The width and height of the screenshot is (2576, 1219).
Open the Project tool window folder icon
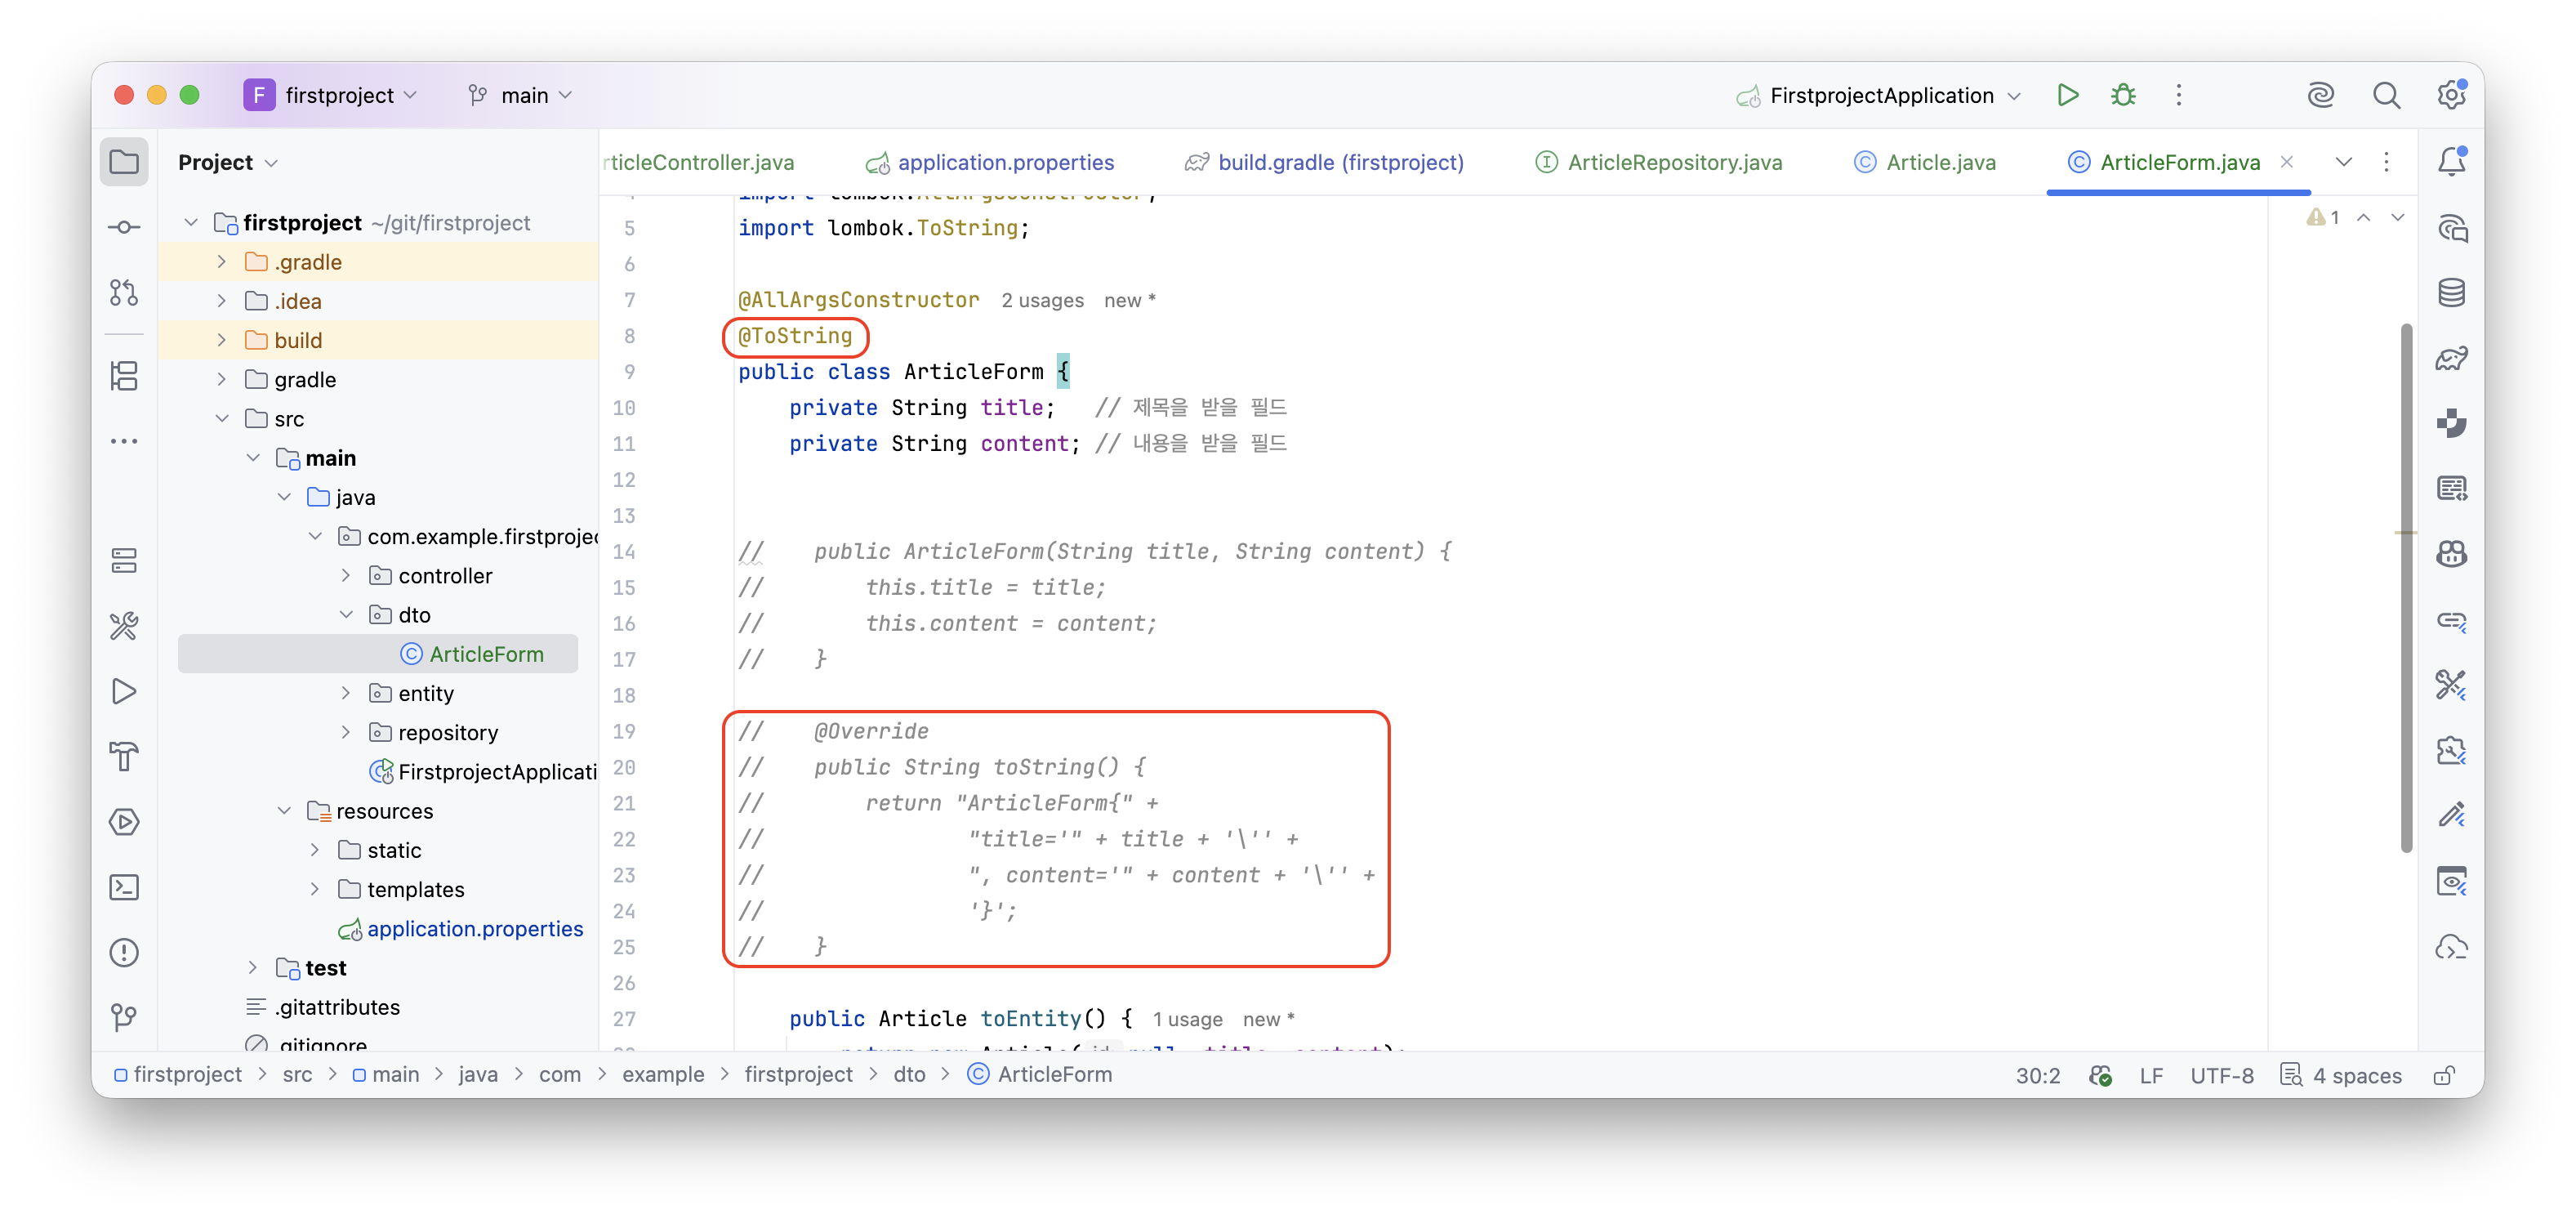coord(124,162)
